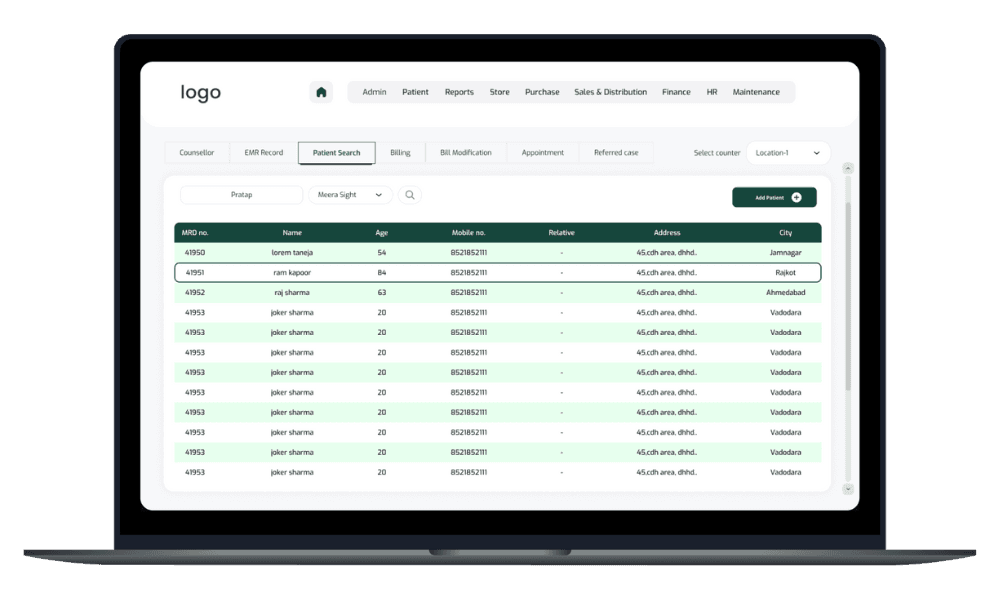Click the Mobile no. column header
1000x600 pixels.
[x=468, y=233]
